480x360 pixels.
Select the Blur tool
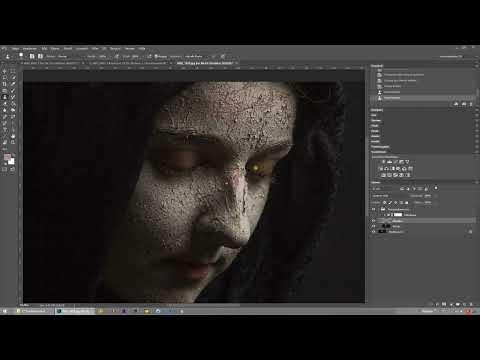click(x=4, y=110)
